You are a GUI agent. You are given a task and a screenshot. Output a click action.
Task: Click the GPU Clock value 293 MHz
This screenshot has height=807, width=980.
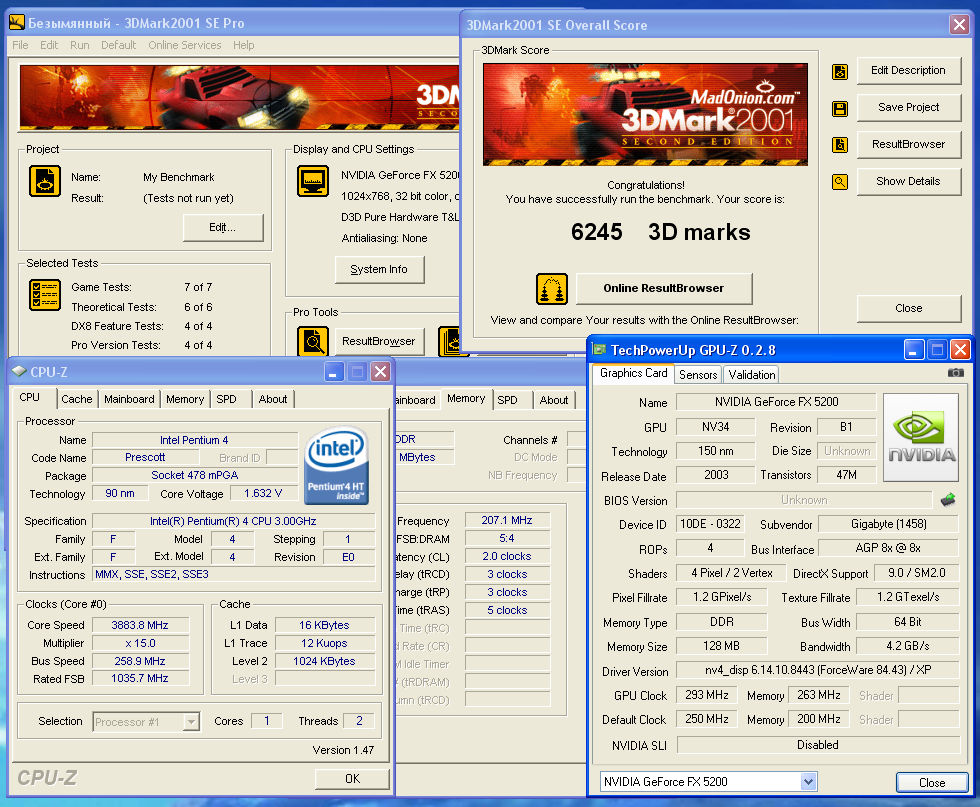click(706, 695)
